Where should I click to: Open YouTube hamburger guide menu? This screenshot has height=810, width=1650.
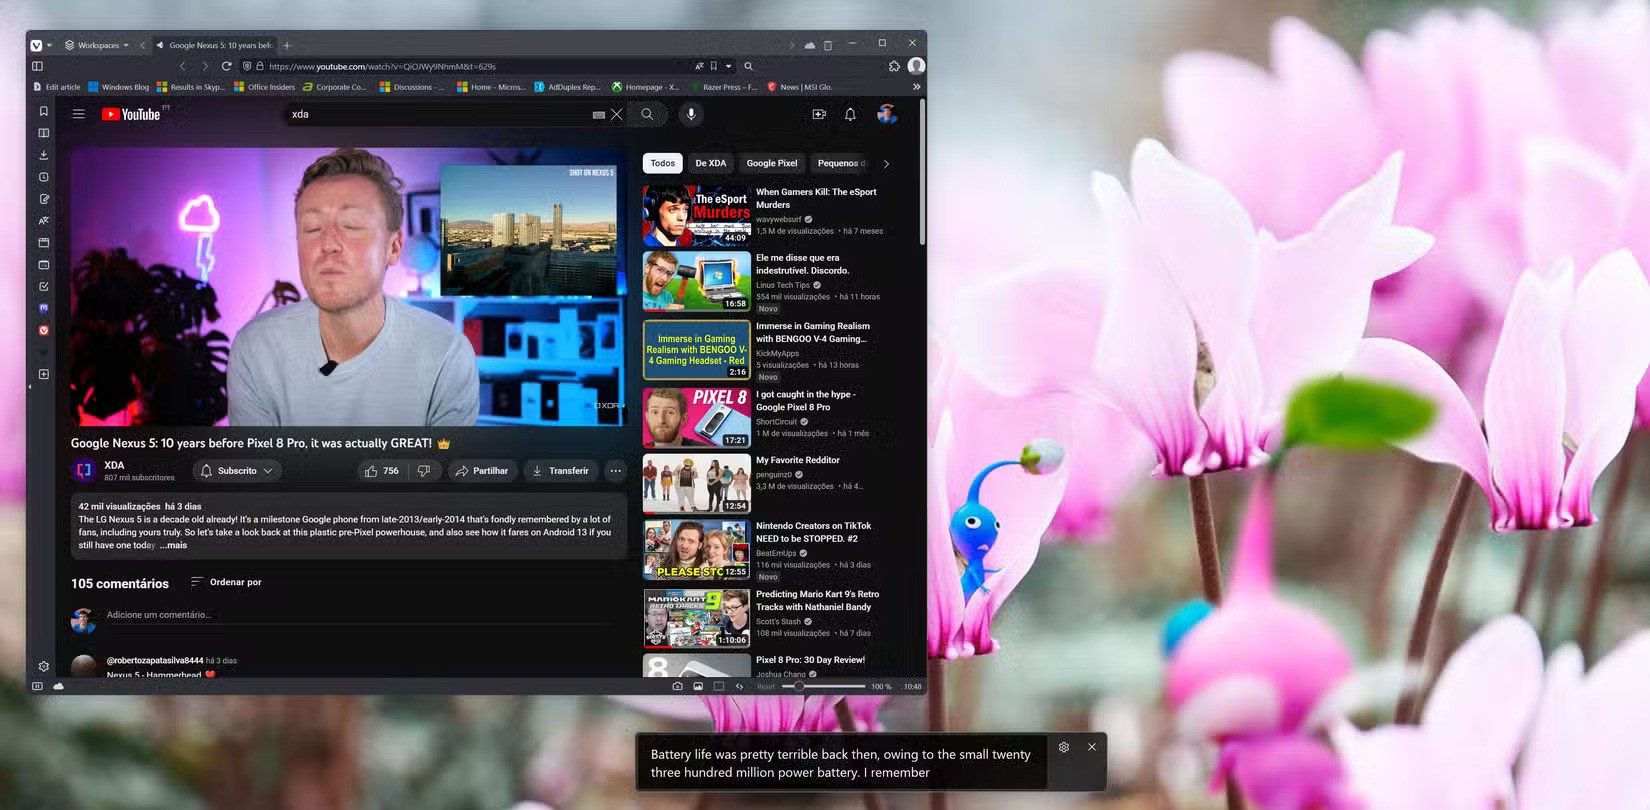(78, 114)
